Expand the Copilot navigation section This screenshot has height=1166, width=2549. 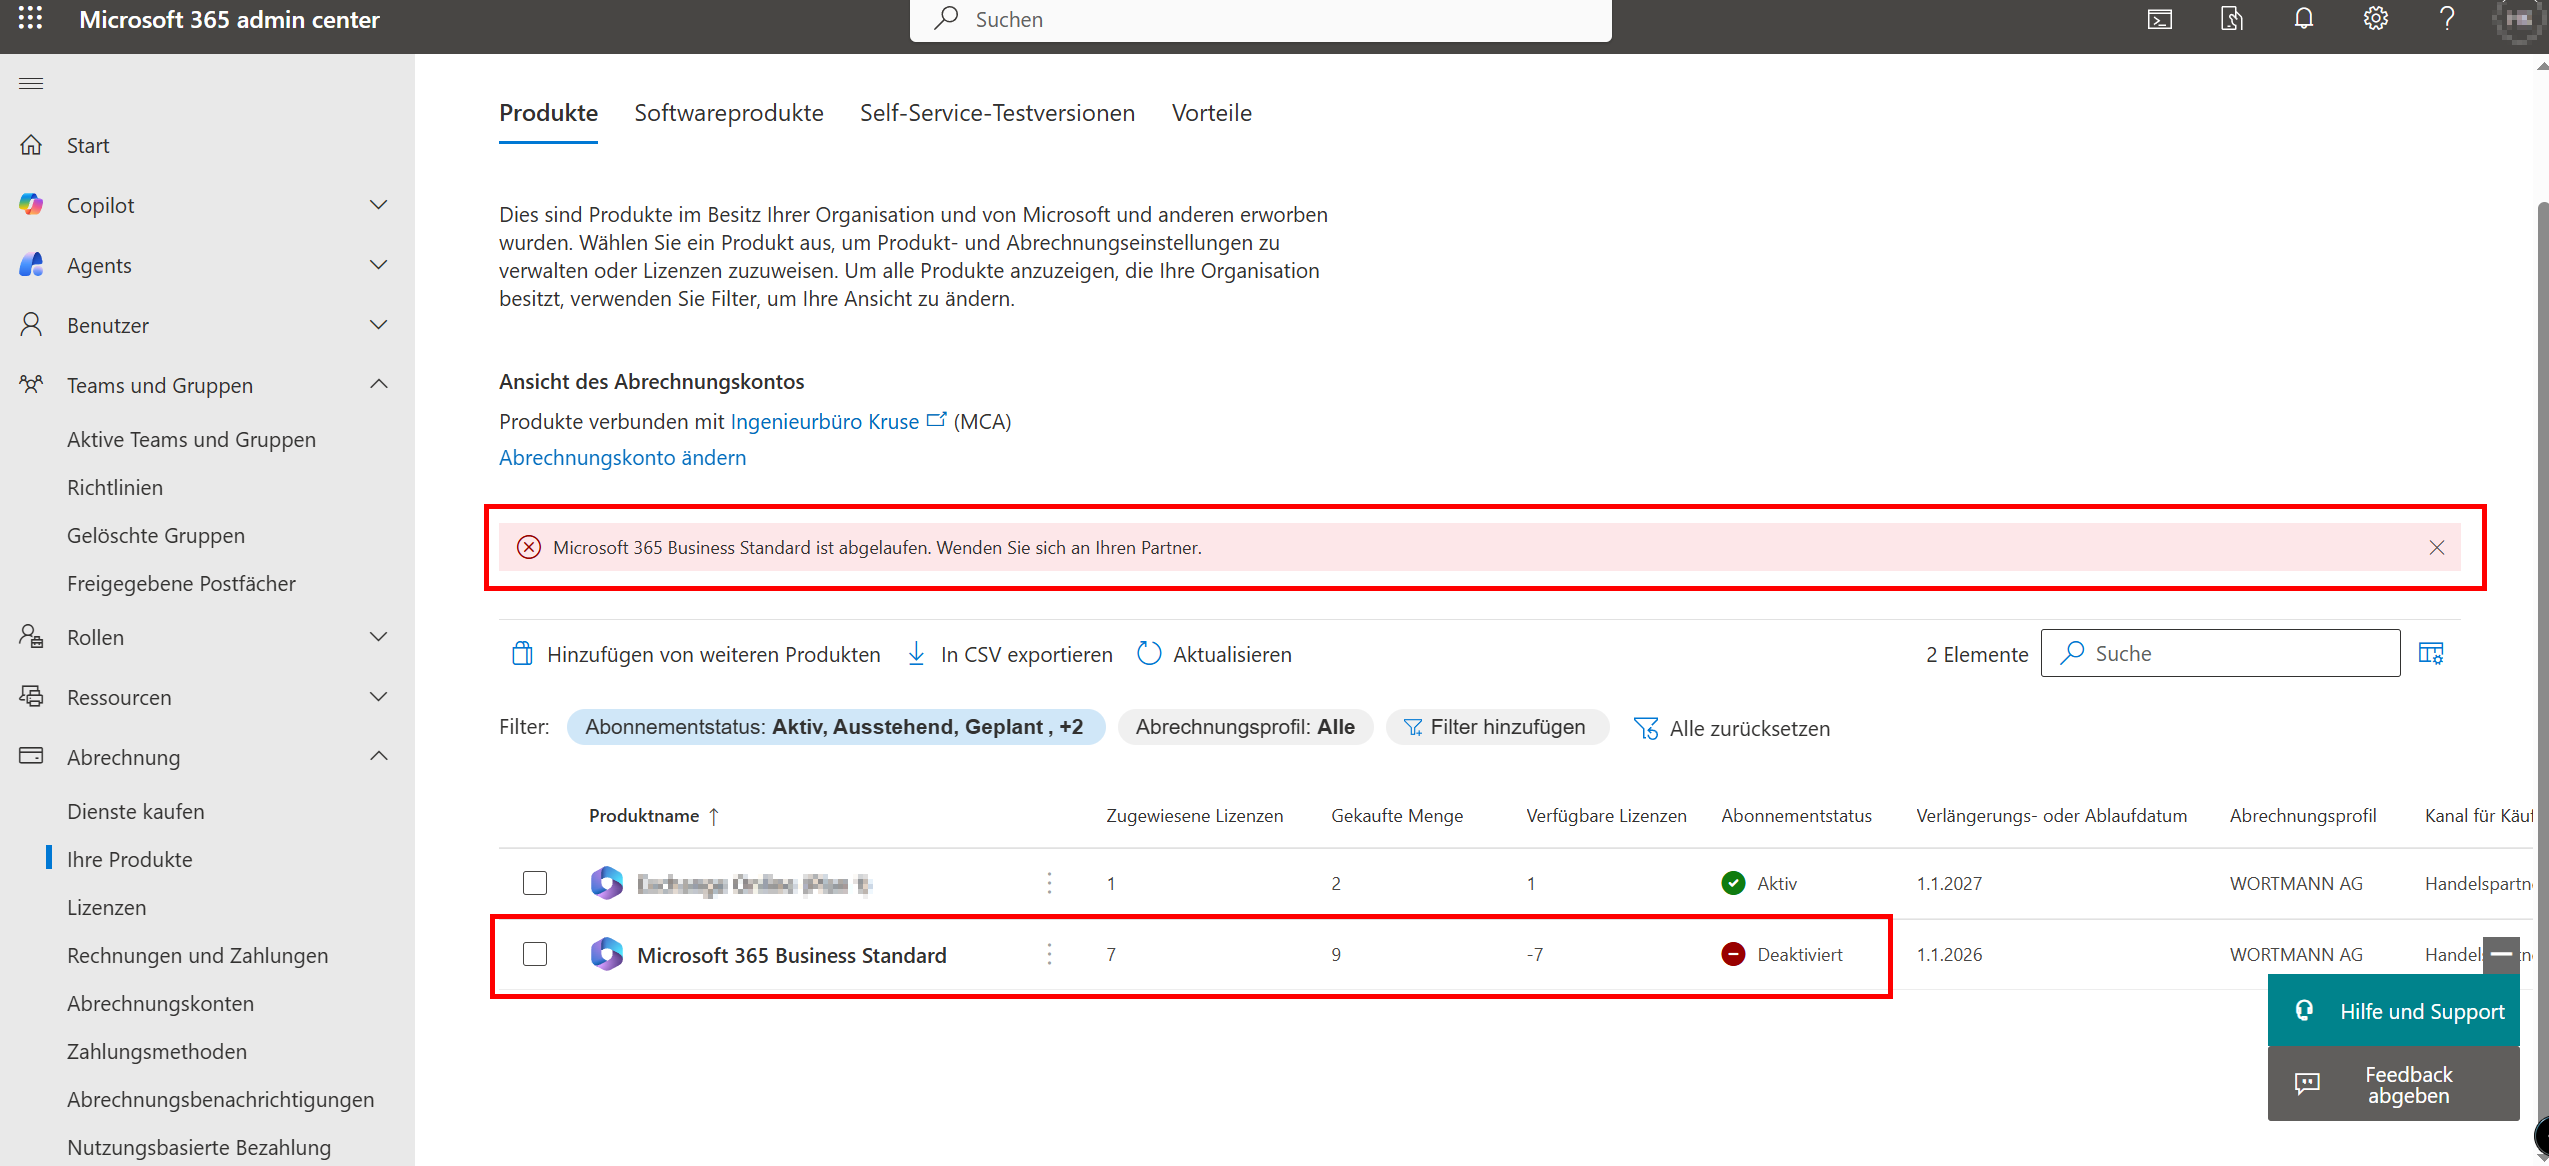coord(378,205)
